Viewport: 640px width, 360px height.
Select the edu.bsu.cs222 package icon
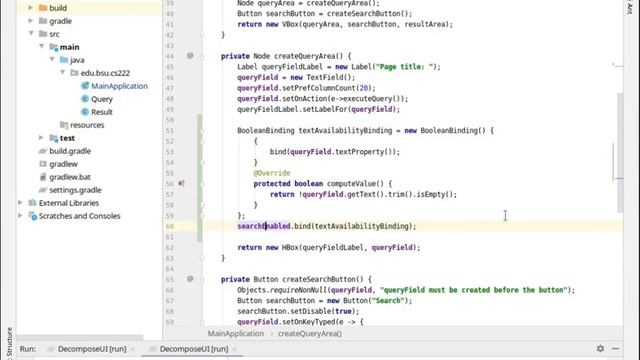(x=74, y=73)
